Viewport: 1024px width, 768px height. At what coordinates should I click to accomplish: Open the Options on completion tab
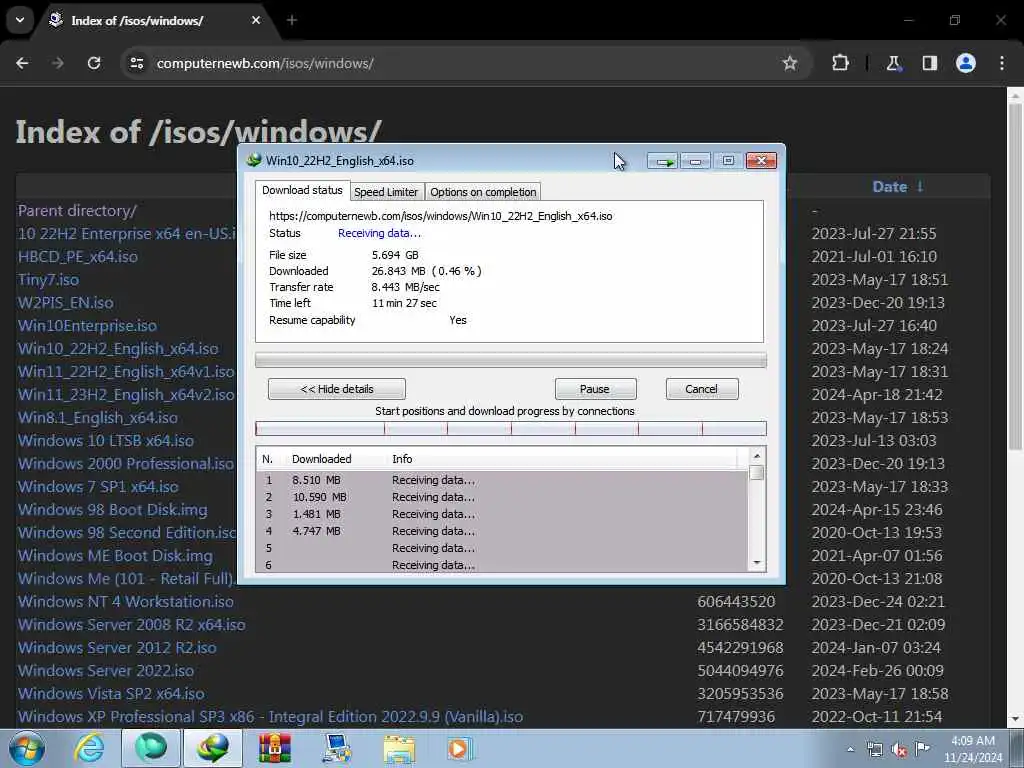coord(483,192)
